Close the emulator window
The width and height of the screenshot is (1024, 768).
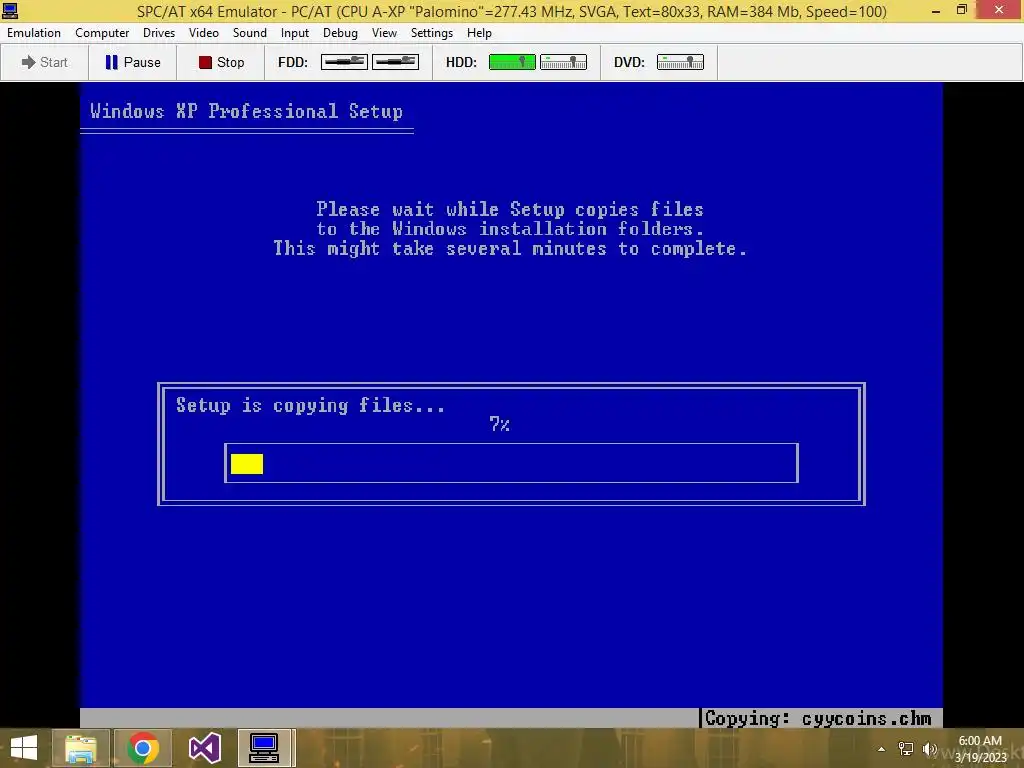pos(999,10)
